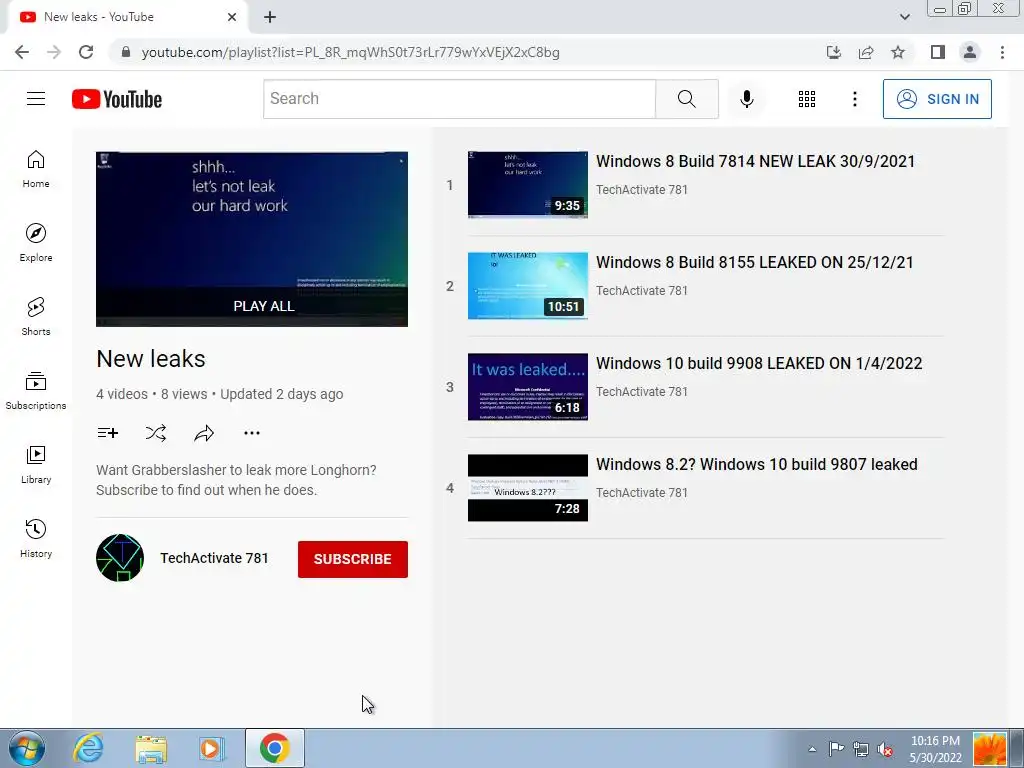Image resolution: width=1024 pixels, height=768 pixels.
Task: Open the YouTube hamburger guide menu
Action: coord(36,99)
